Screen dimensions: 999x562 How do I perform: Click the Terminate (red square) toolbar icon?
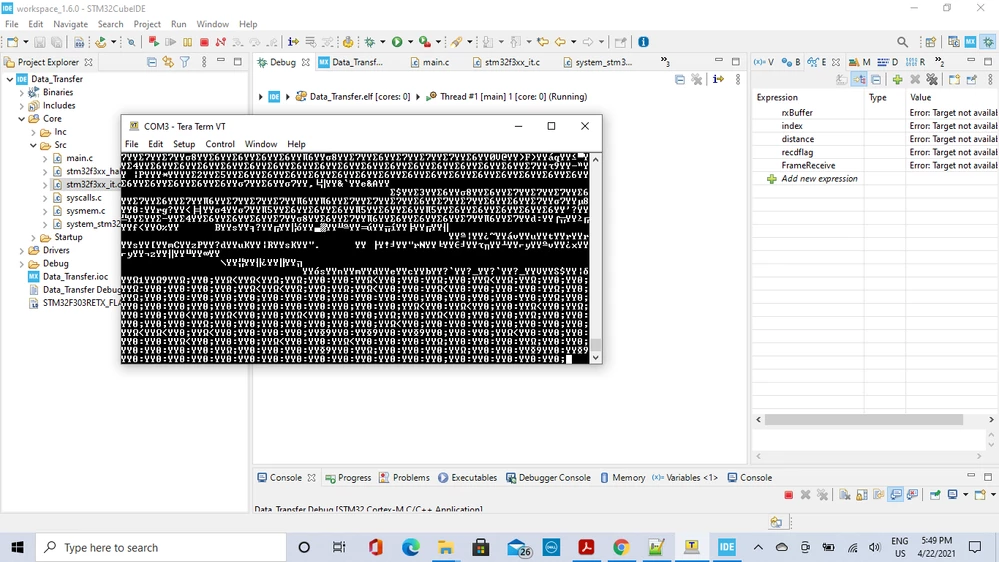204,42
